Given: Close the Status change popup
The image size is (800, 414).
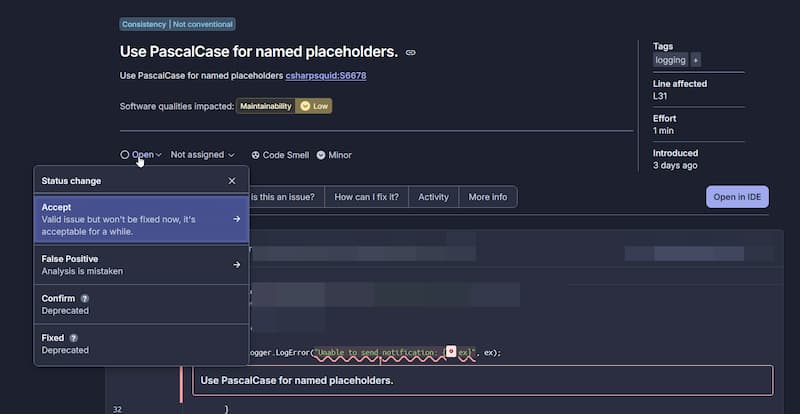Looking at the screenshot, I should click(x=232, y=181).
